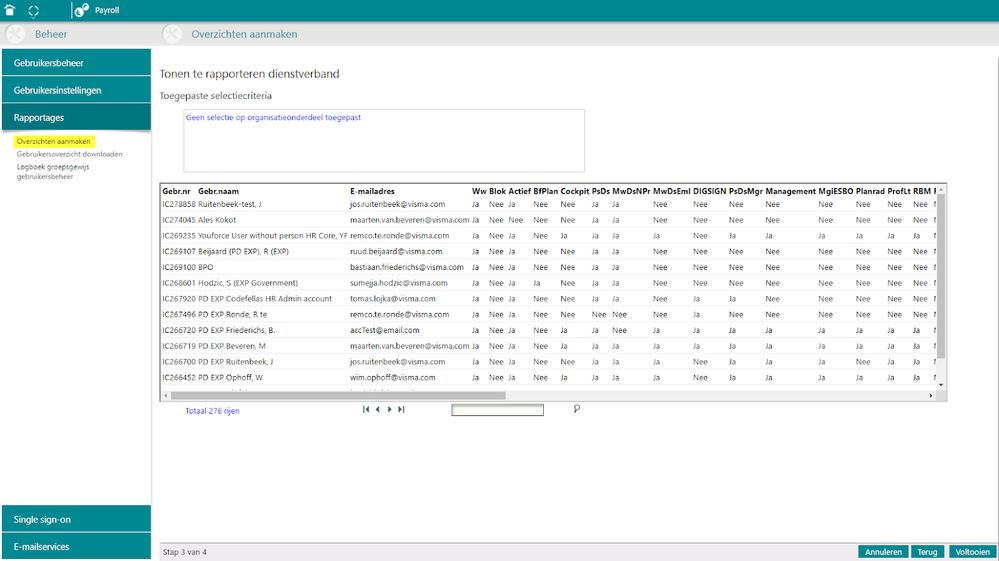Expand the Gebruikersinstellingen section

(x=76, y=90)
